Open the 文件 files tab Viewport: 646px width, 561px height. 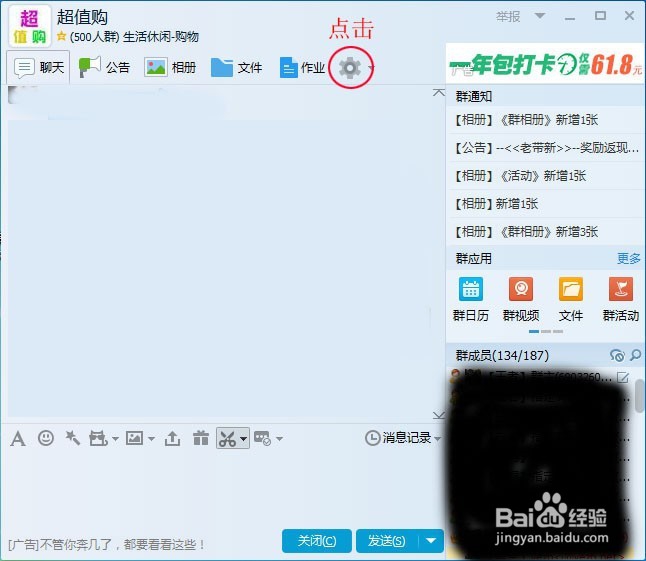(236, 67)
